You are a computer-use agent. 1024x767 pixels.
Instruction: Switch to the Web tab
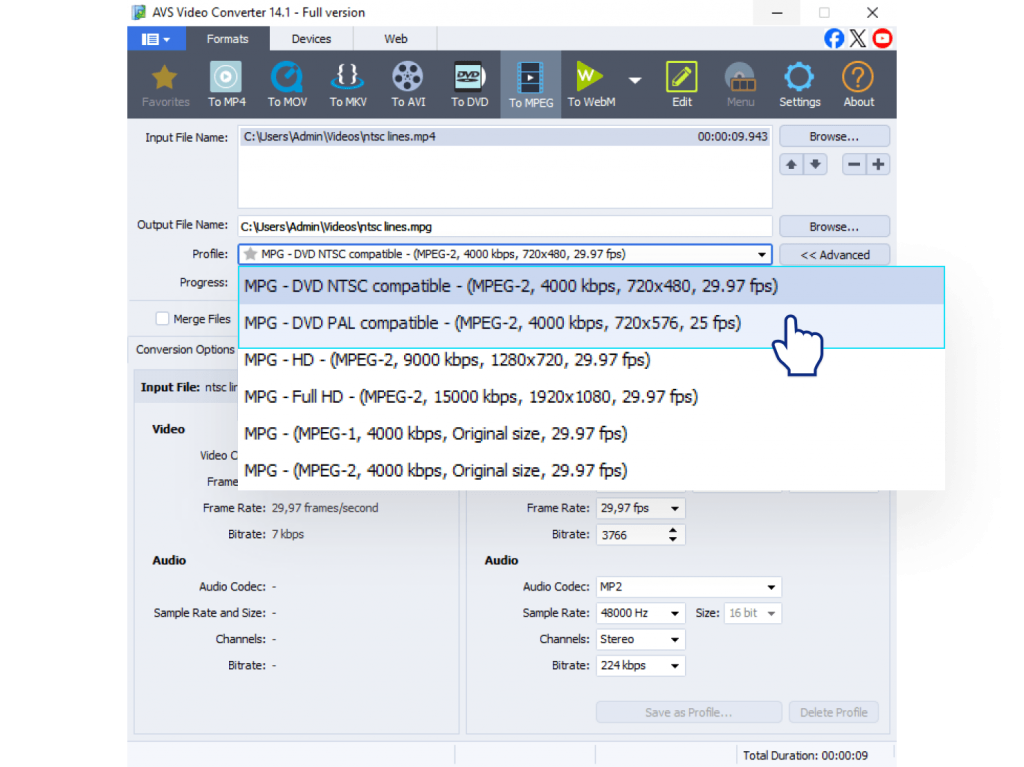396,39
